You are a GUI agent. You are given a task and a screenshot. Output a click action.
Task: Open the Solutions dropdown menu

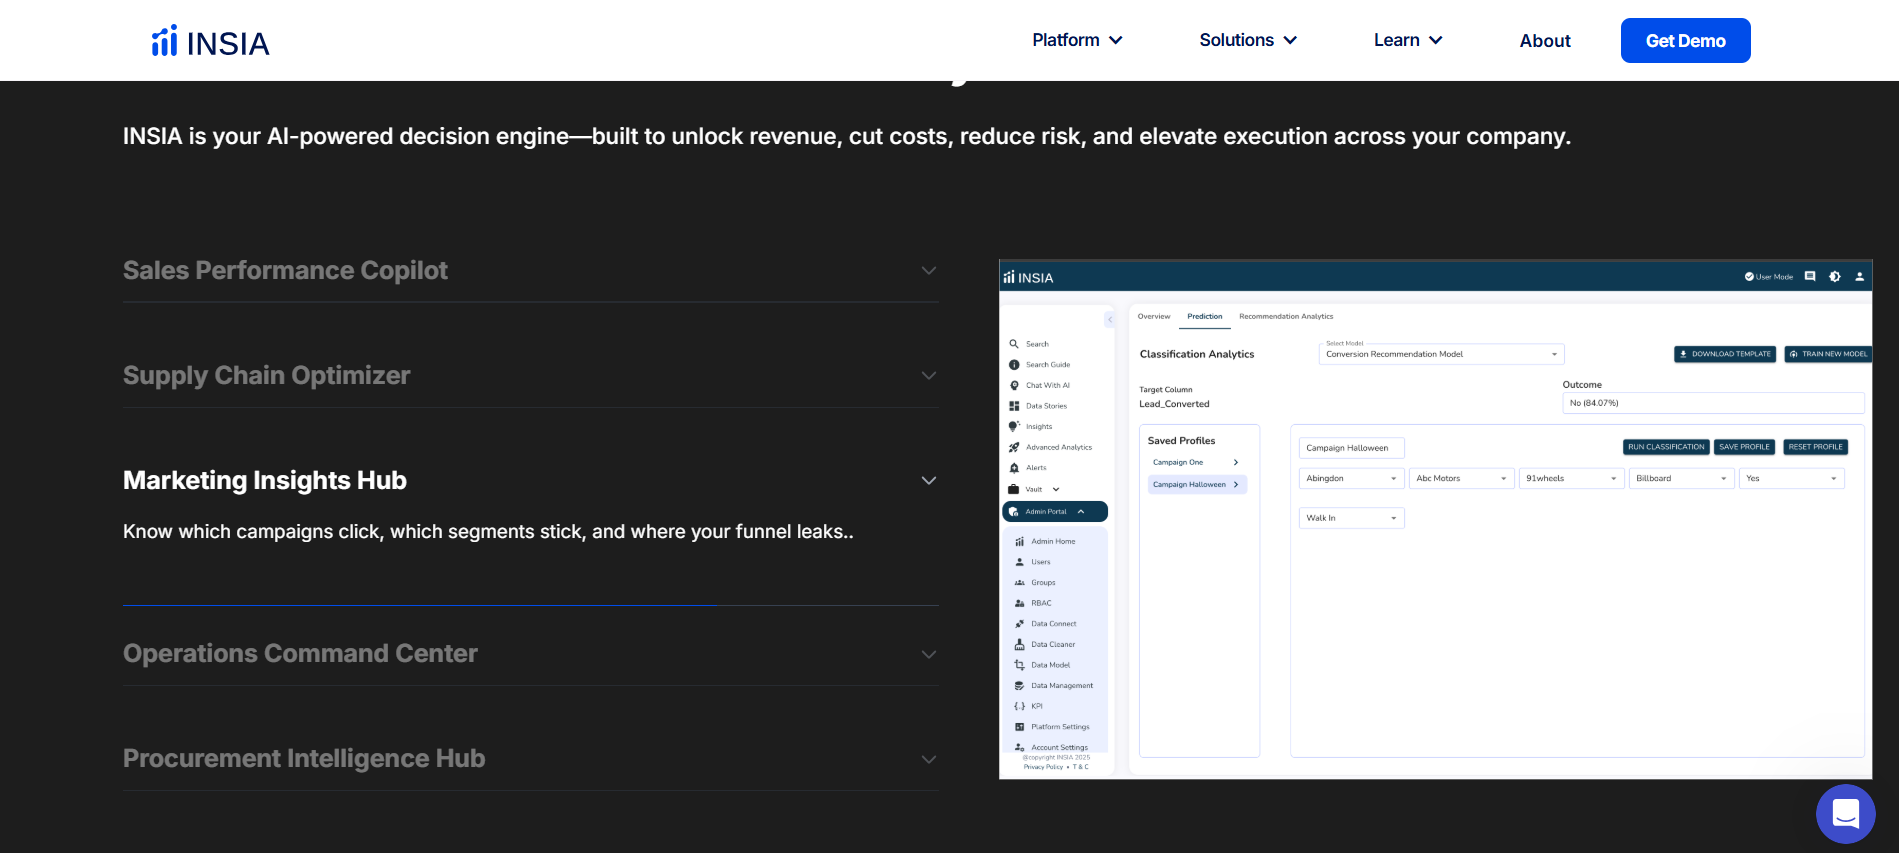pos(1248,40)
